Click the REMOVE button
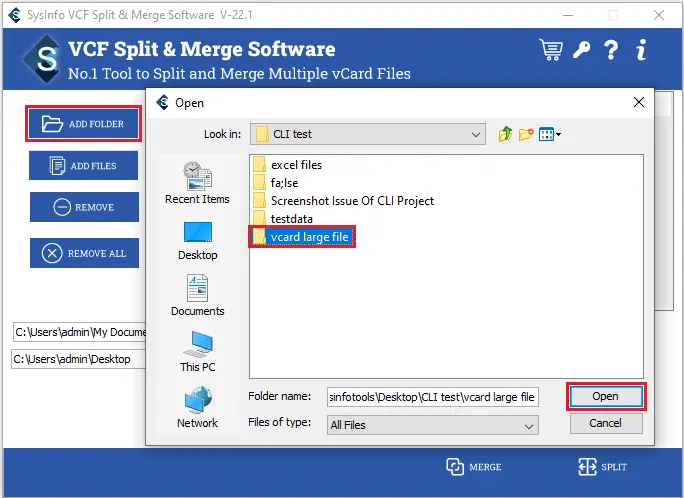Viewport: 684px width, 498px height. coord(84,207)
